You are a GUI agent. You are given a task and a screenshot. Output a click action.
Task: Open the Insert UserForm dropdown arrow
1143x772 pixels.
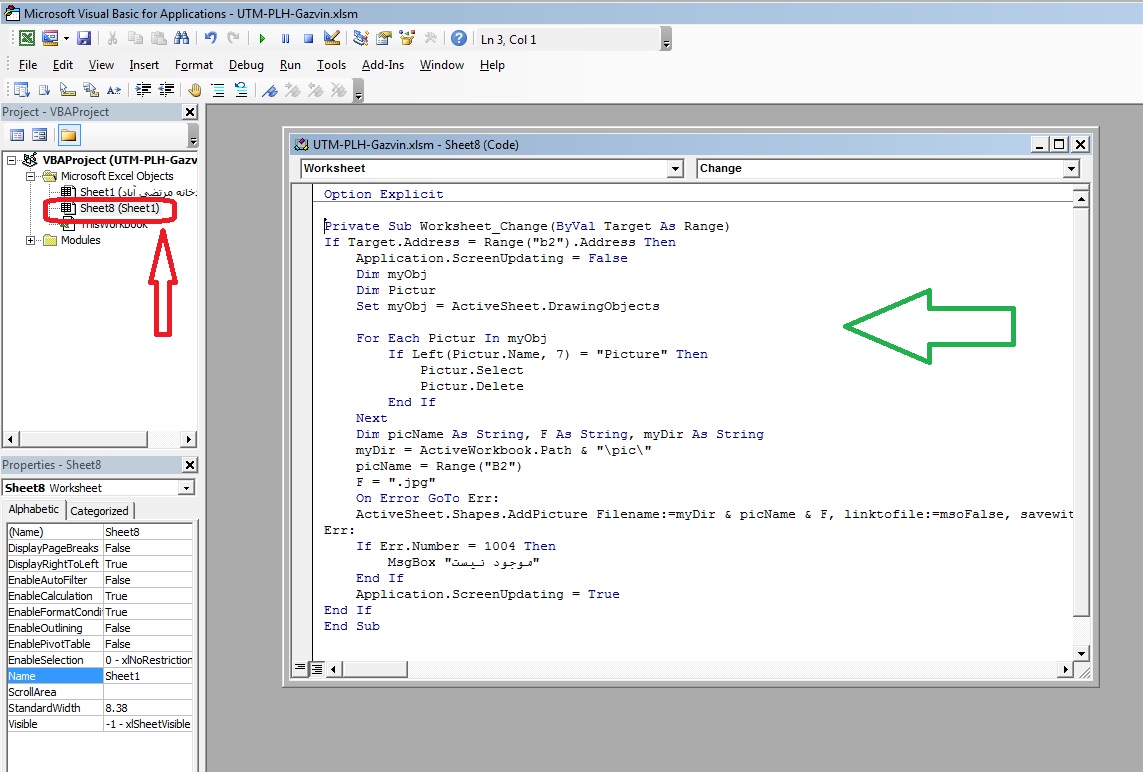point(66,39)
